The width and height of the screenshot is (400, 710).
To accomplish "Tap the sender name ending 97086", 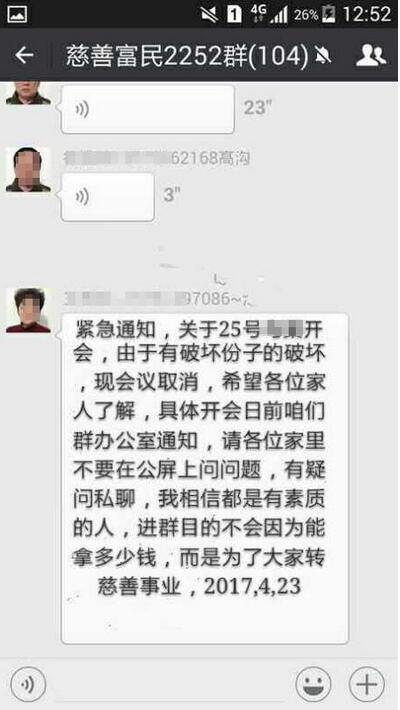I will click(x=159, y=299).
